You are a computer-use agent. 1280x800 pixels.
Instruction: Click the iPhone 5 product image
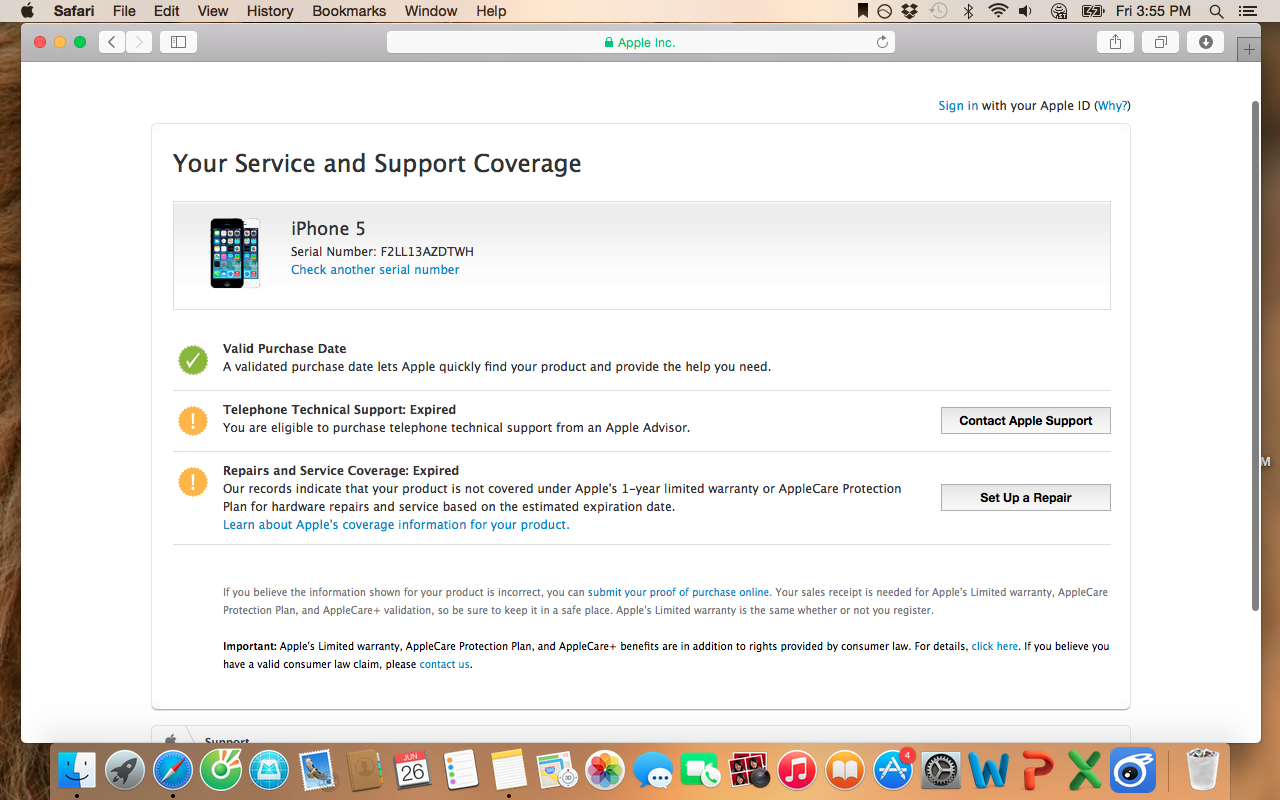[x=235, y=253]
